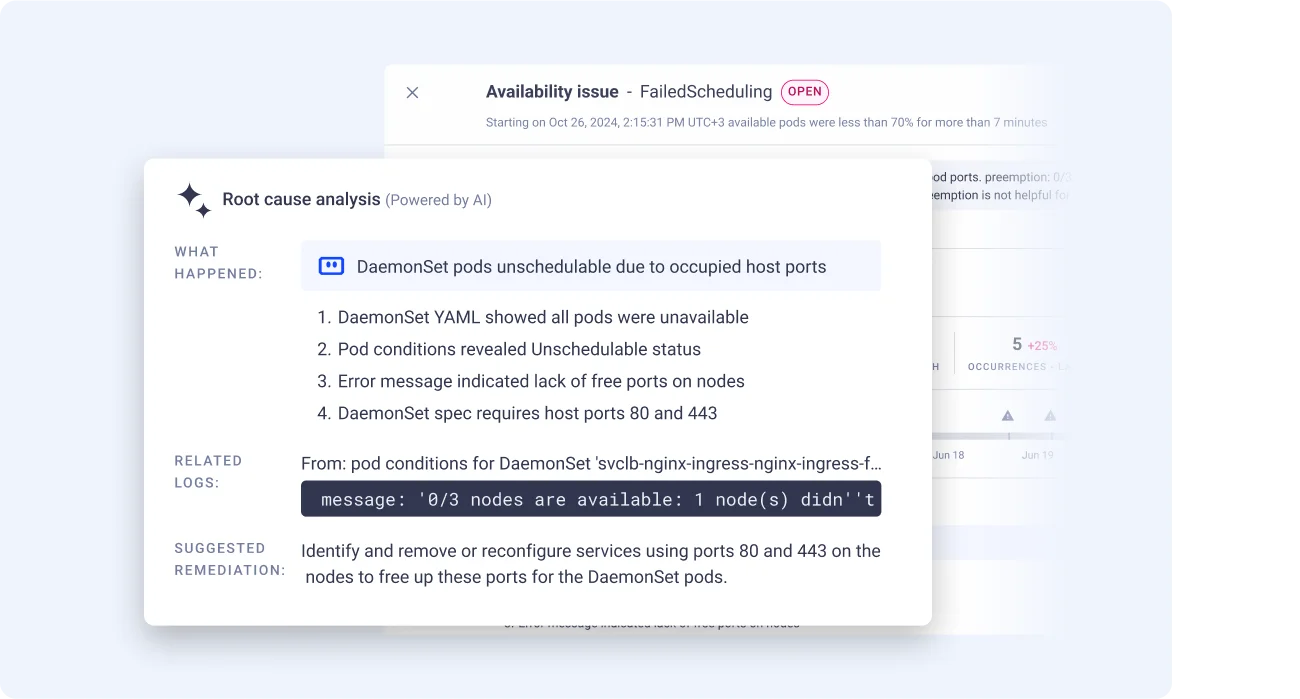Click the Powered by AI label

click(x=439, y=200)
